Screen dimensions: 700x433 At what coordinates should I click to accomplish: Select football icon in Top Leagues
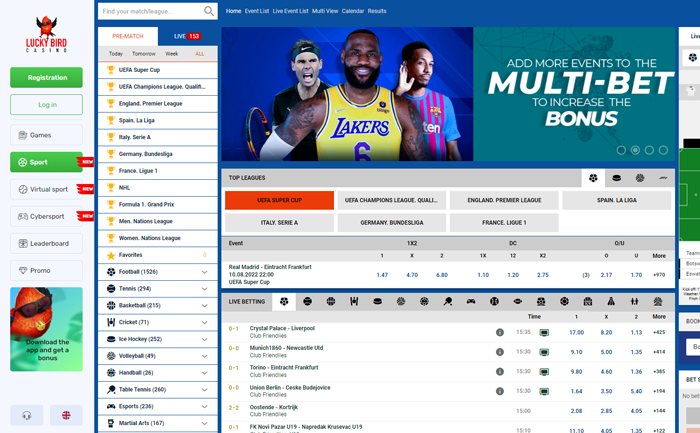tap(593, 178)
